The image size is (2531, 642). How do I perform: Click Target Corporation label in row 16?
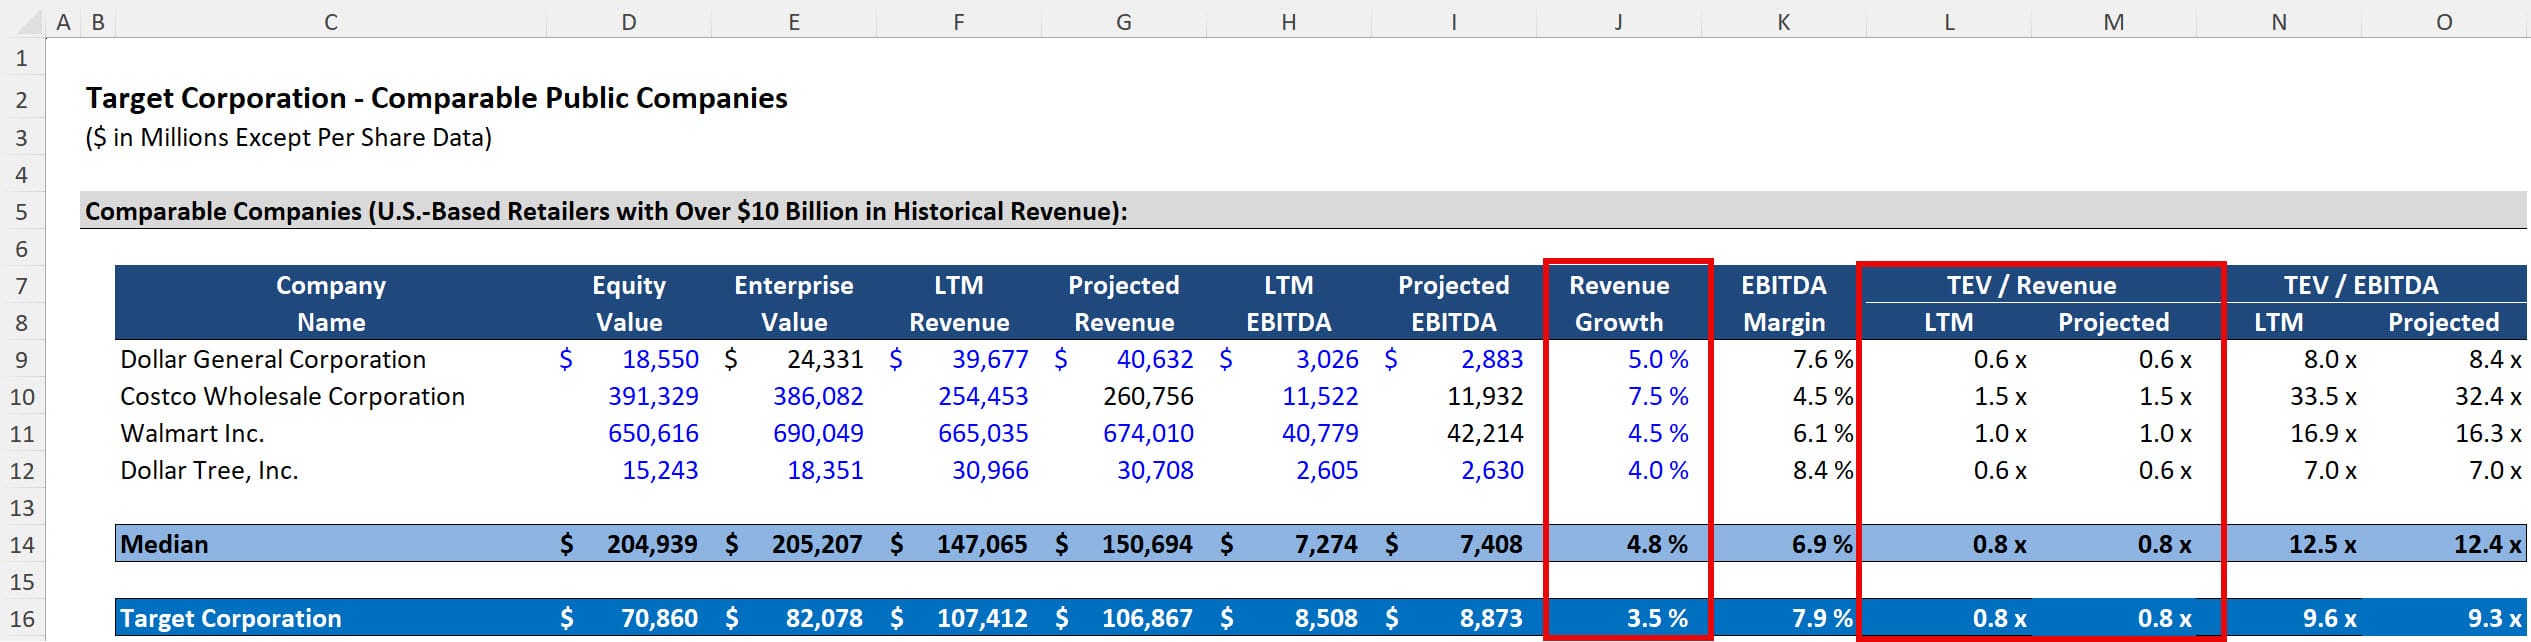click(231, 619)
